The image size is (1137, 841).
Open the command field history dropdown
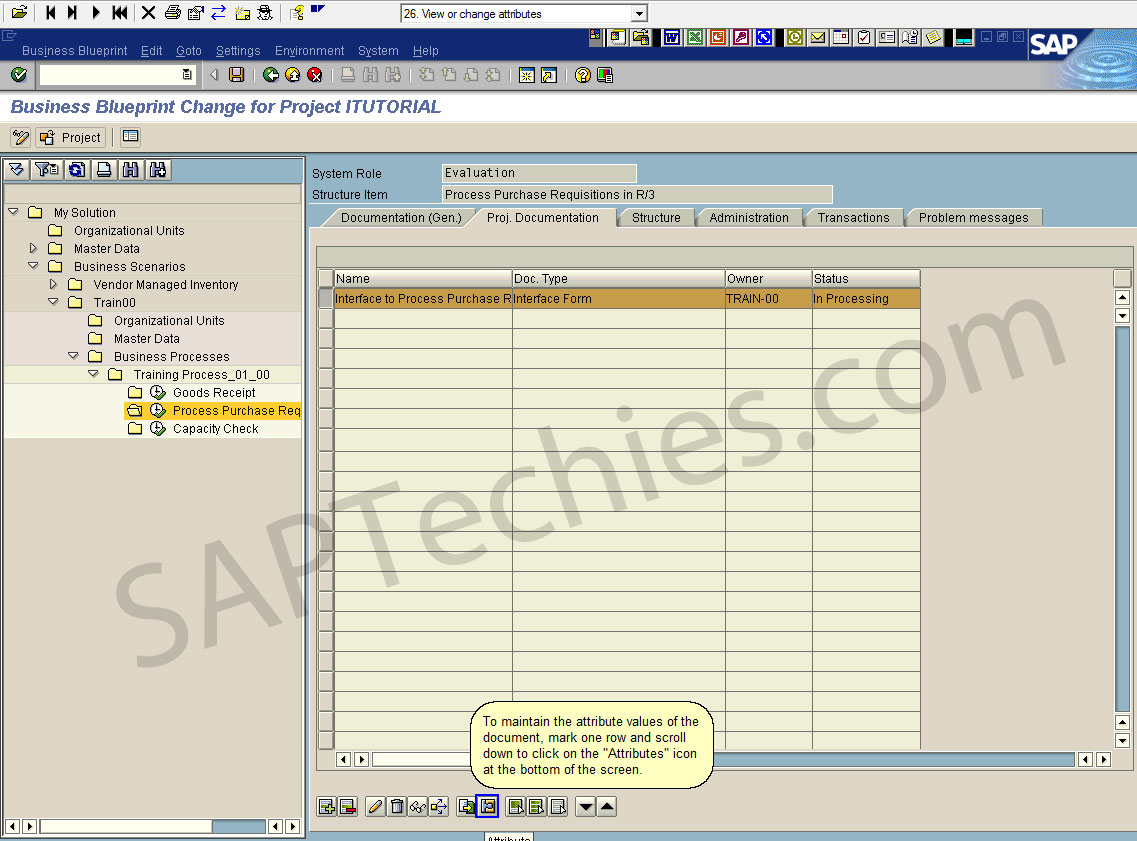click(187, 75)
